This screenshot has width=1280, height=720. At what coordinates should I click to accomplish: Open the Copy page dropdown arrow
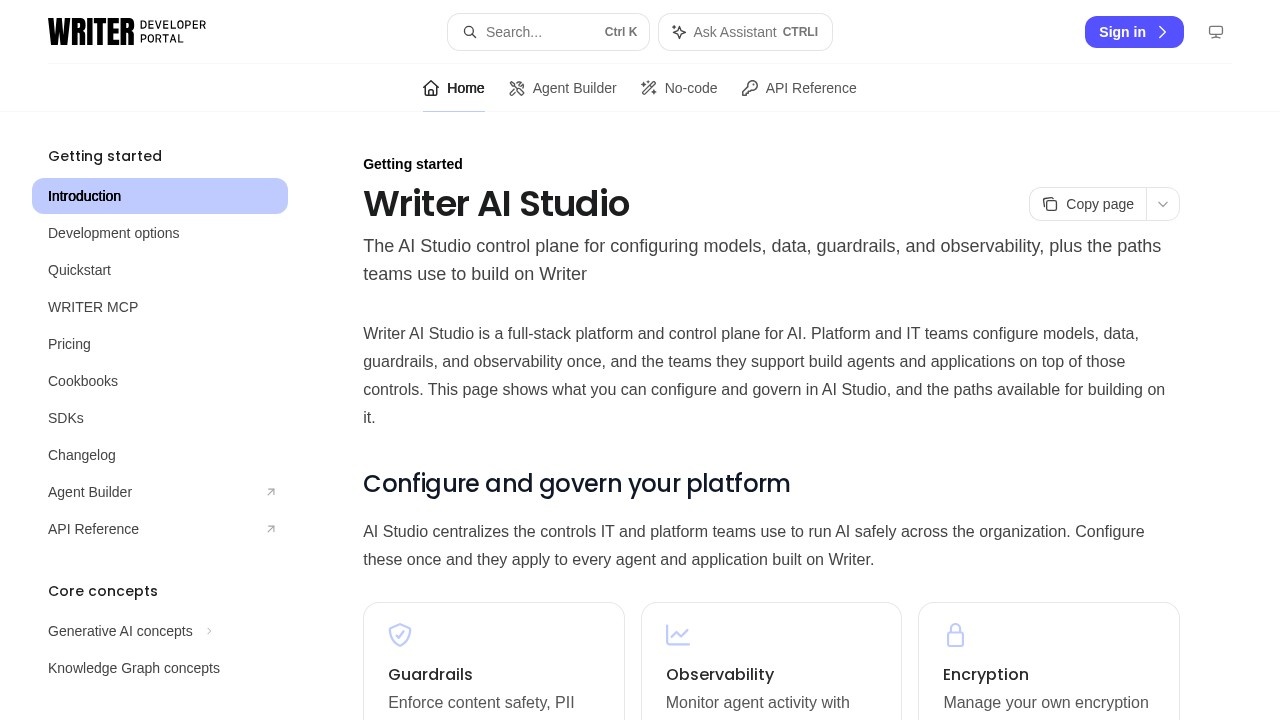pyautogui.click(x=1163, y=204)
